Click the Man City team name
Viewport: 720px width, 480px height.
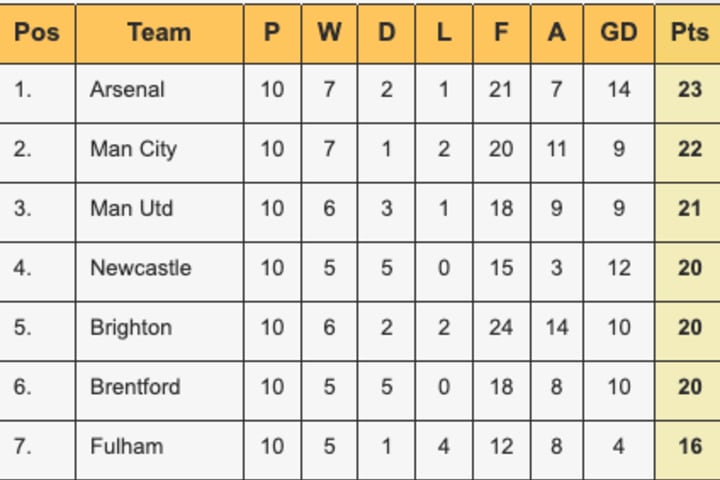[x=133, y=149]
